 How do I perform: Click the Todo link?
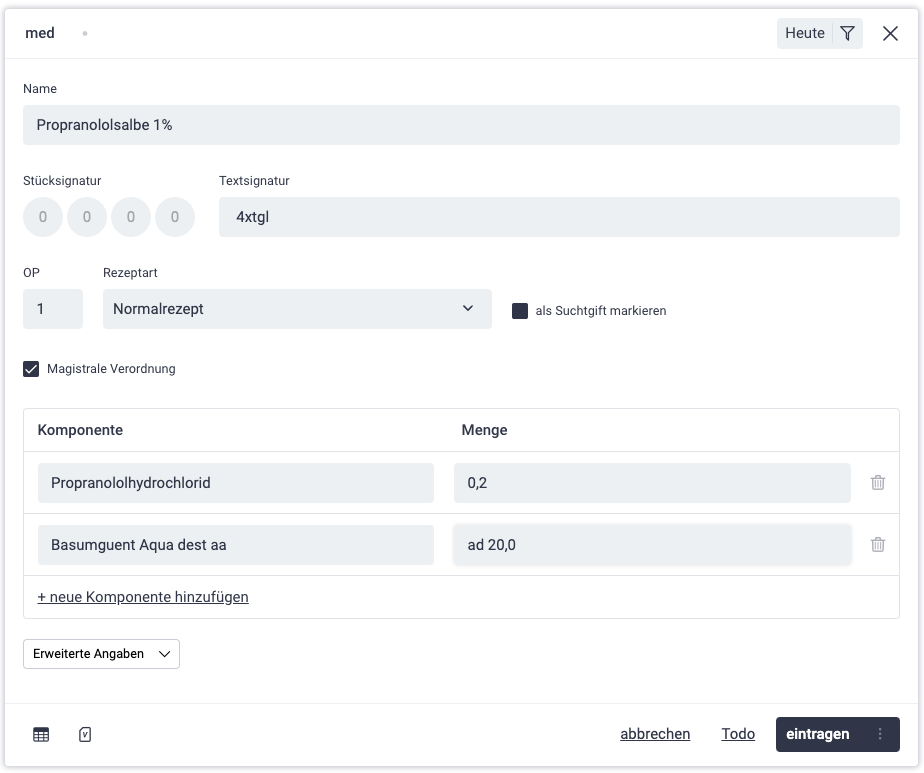[x=738, y=734]
